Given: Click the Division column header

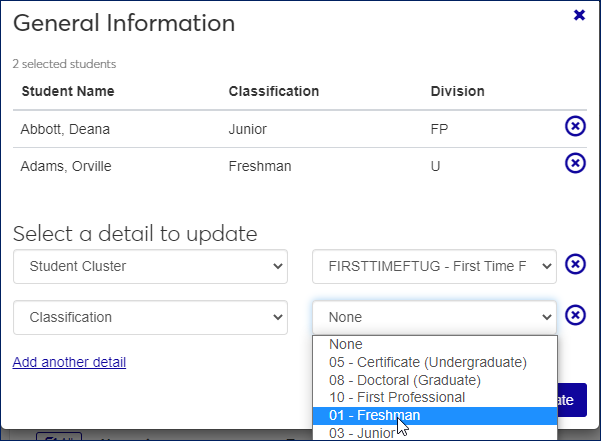Looking at the screenshot, I should point(457,91).
